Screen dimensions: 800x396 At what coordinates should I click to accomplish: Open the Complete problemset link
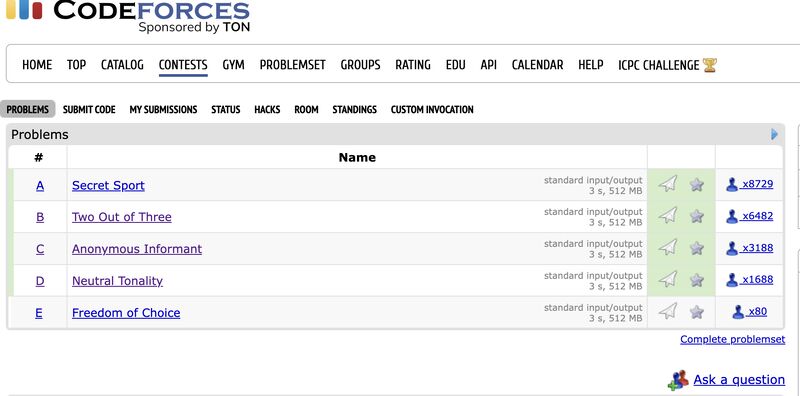733,339
